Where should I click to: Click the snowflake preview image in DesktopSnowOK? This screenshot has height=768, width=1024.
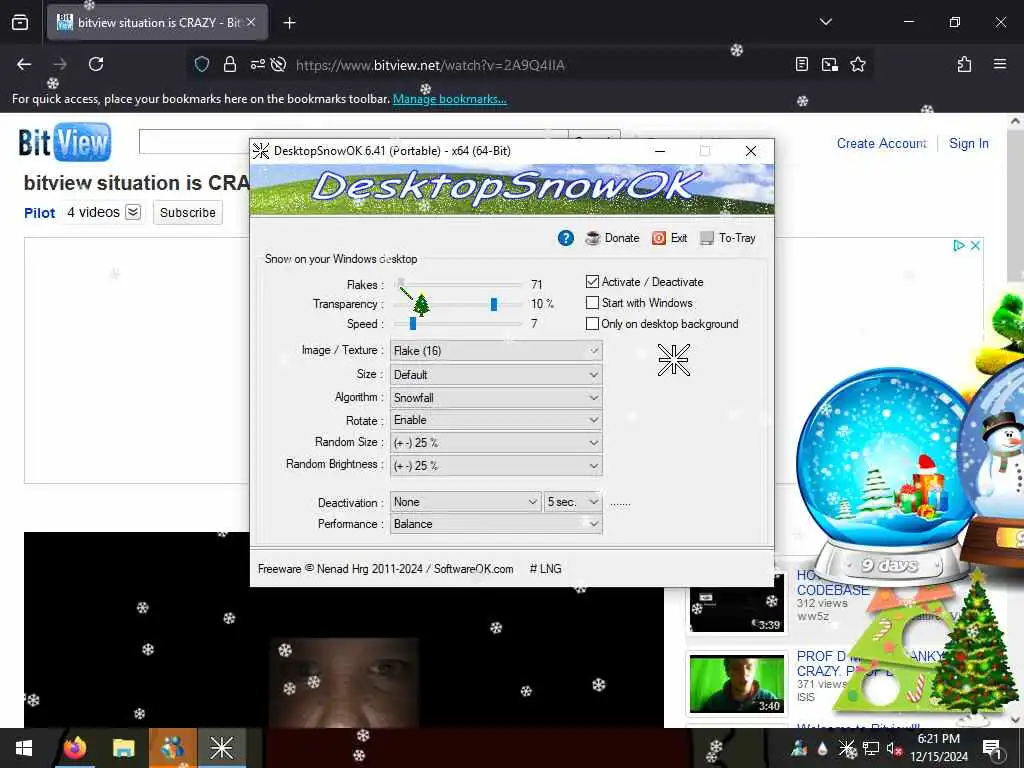(x=673, y=360)
